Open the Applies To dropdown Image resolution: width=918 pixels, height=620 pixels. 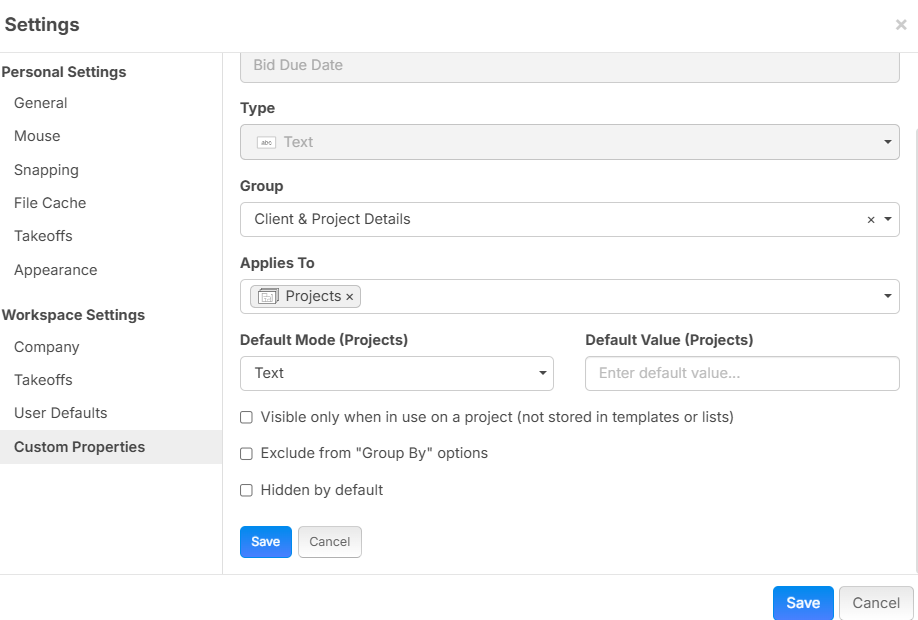pos(887,297)
